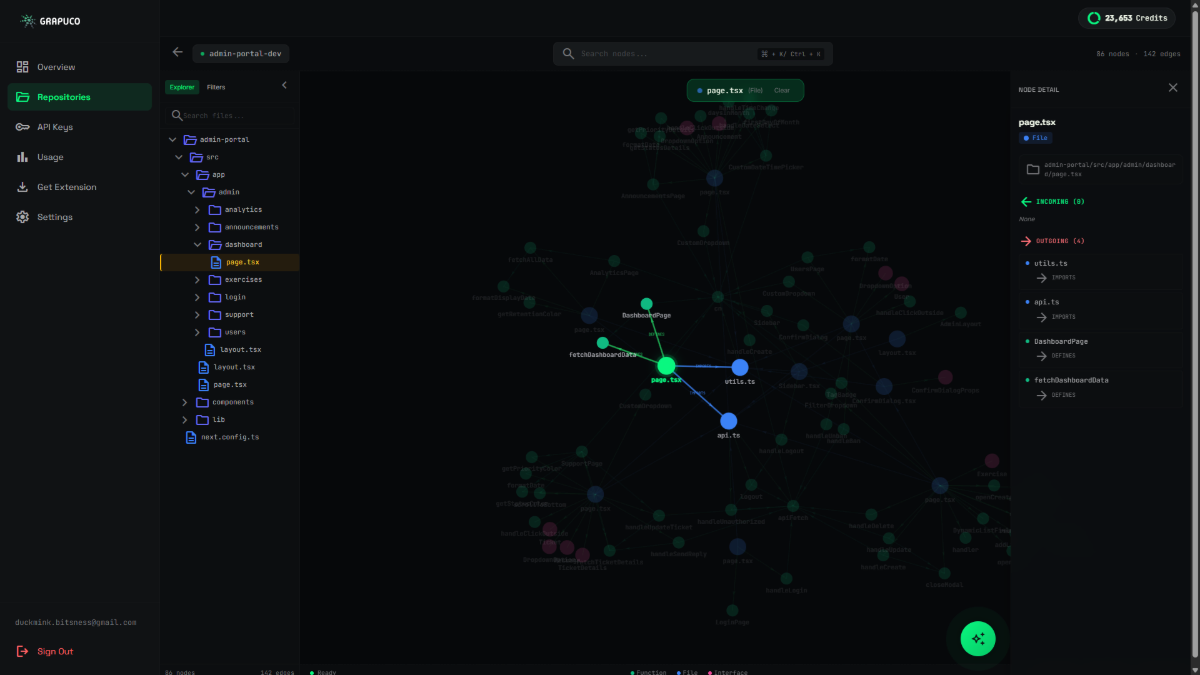Image resolution: width=1200 pixels, height=675 pixels.
Task: Collapse the explorer panel with the chevron
Action: pyautogui.click(x=284, y=86)
